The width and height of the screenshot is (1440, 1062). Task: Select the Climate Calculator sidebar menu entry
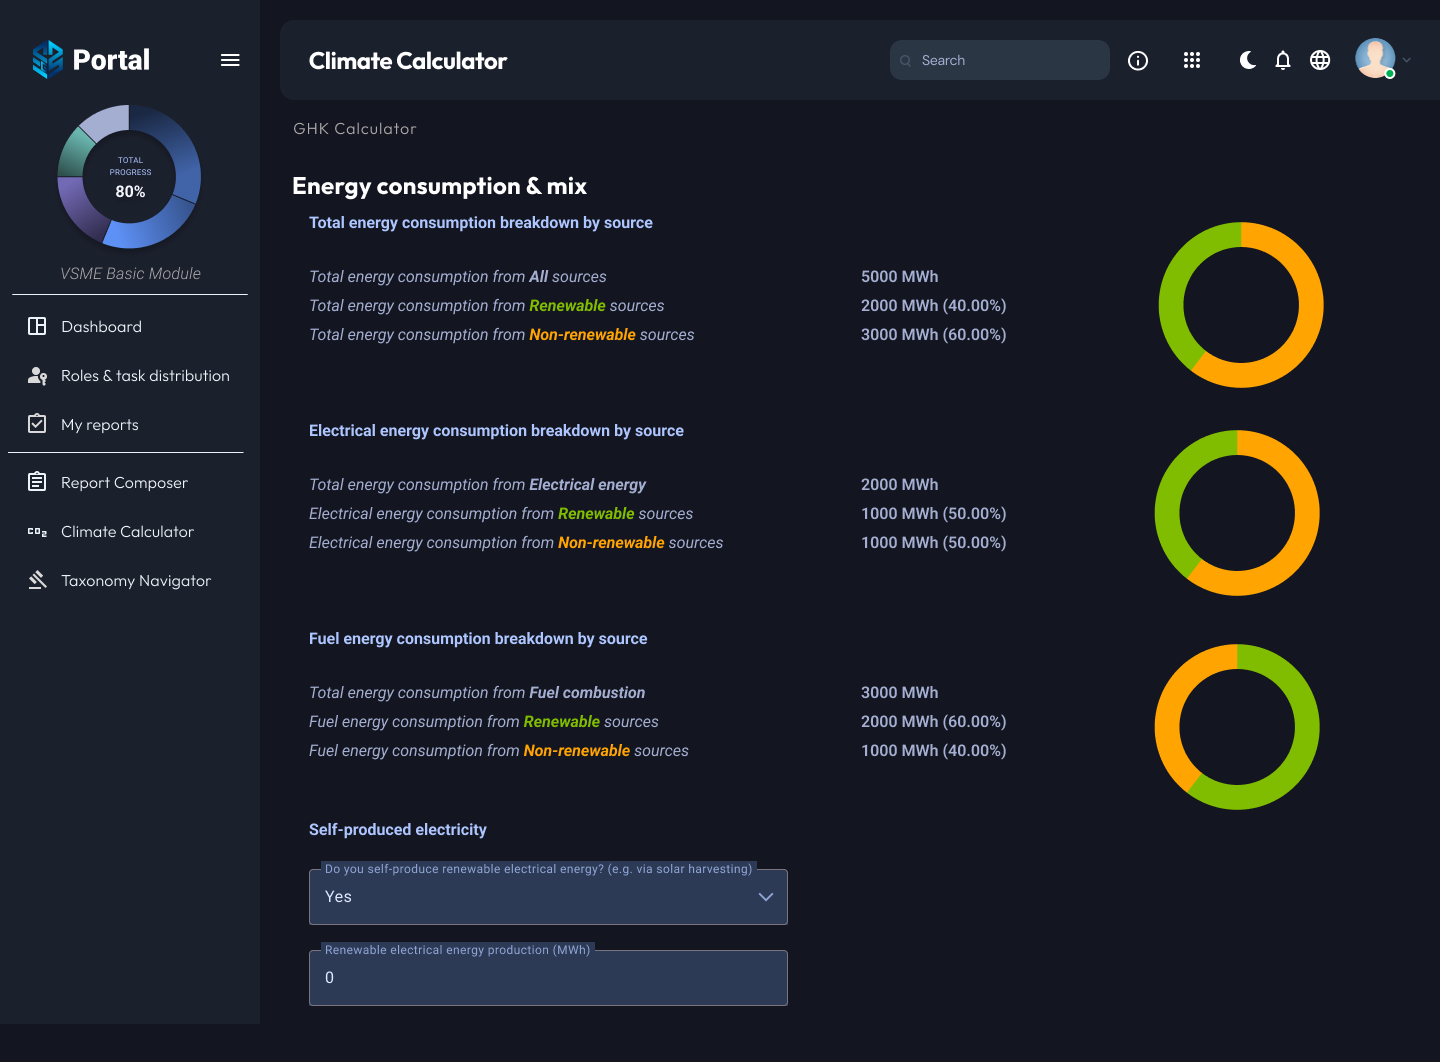[x=126, y=531]
